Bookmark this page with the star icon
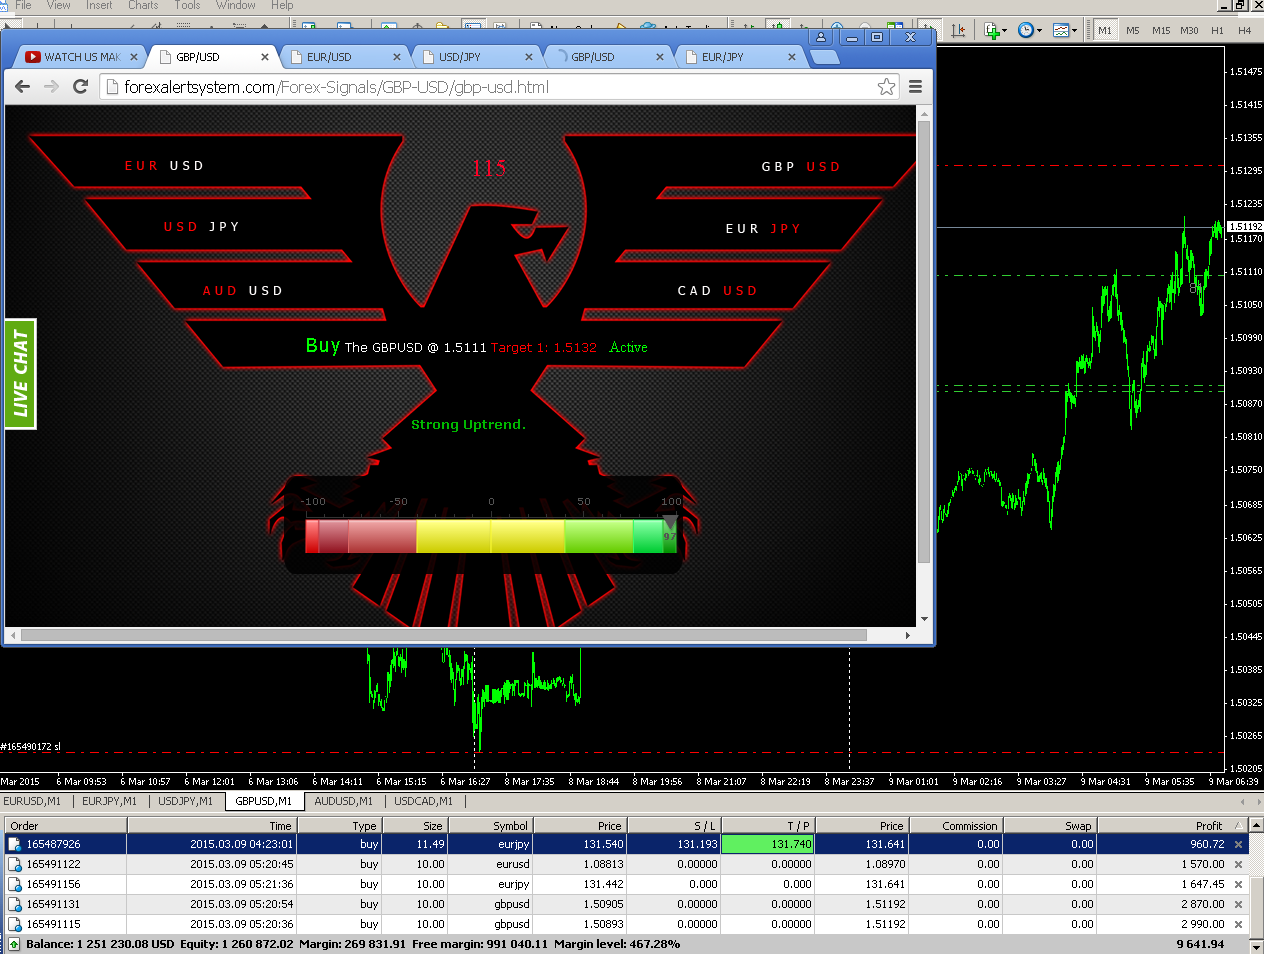1264x954 pixels. (x=886, y=87)
